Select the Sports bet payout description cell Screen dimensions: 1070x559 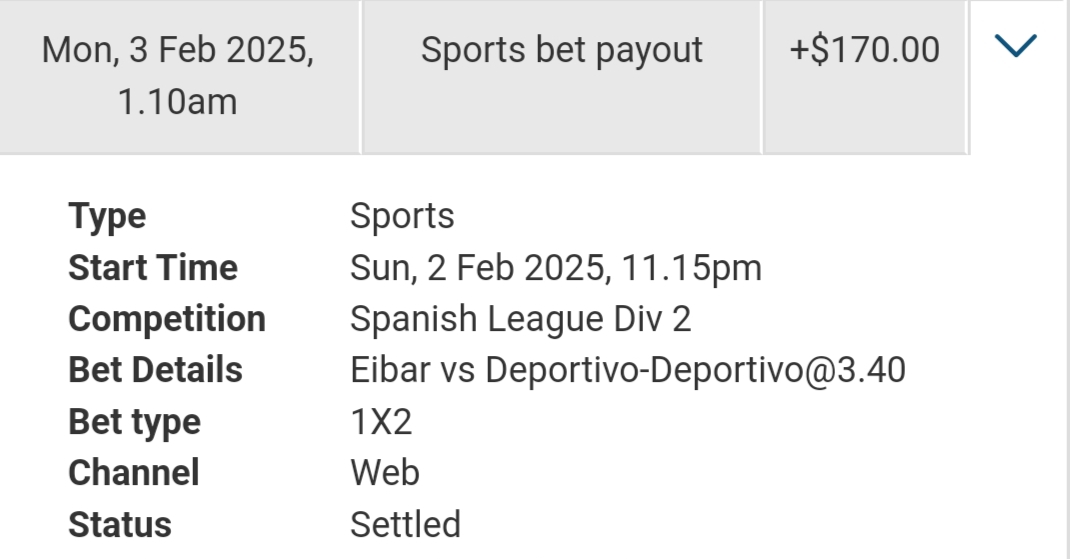[x=561, y=51]
